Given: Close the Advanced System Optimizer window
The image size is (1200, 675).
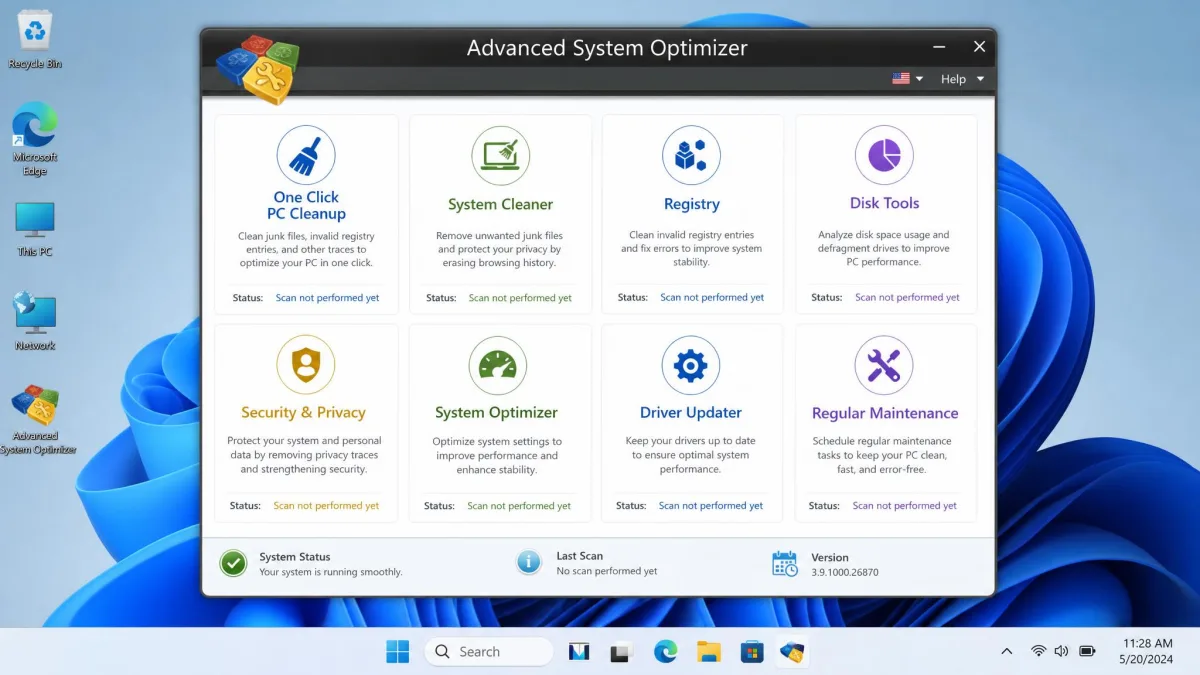Looking at the screenshot, I should 980,47.
